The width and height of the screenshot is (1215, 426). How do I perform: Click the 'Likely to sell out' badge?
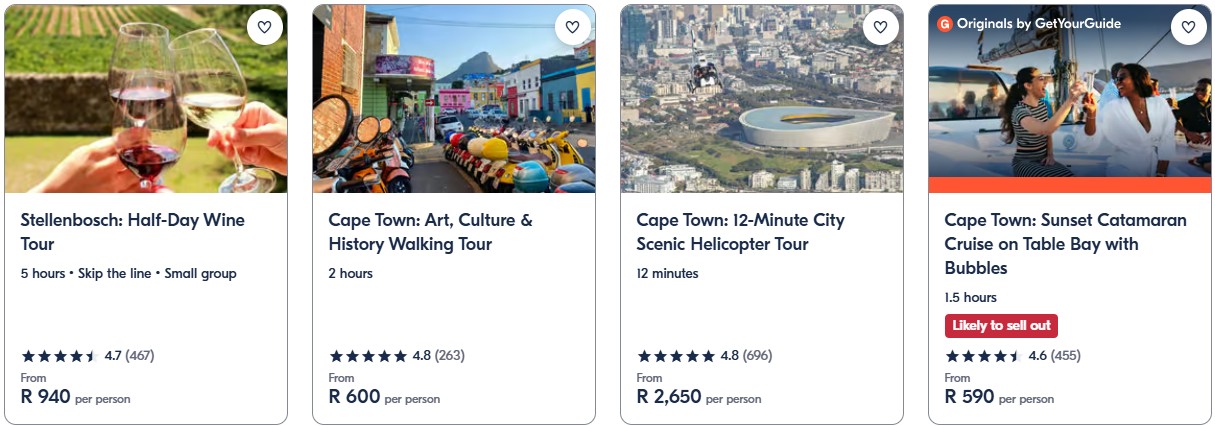[1001, 326]
